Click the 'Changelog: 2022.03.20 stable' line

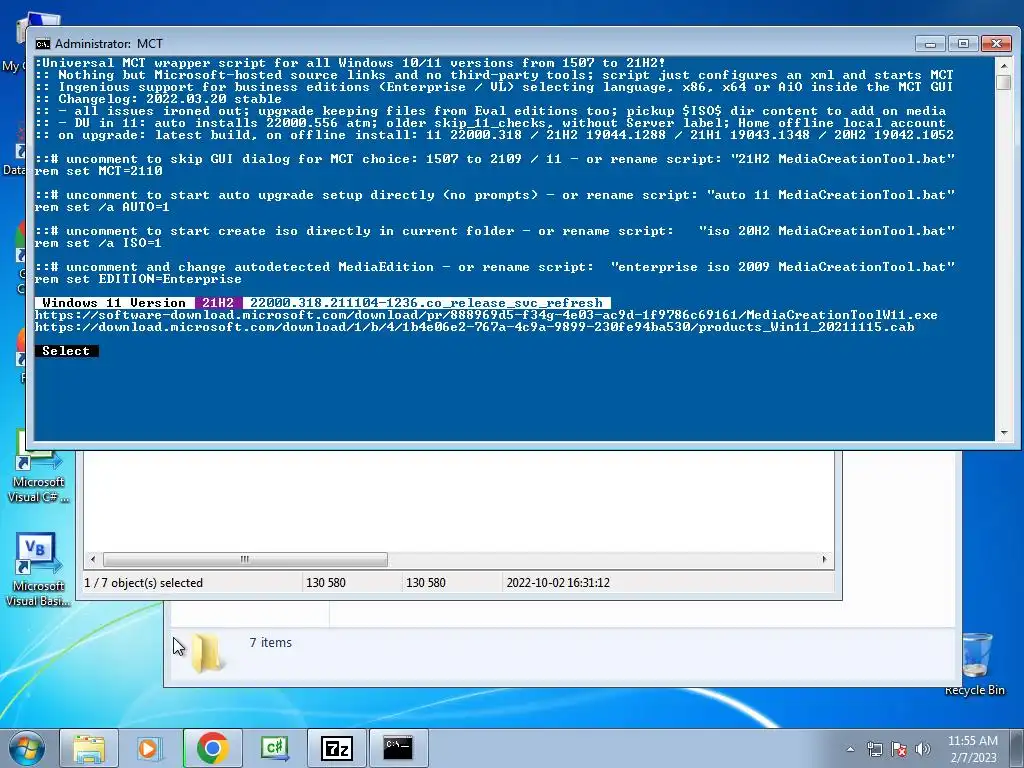158,99
